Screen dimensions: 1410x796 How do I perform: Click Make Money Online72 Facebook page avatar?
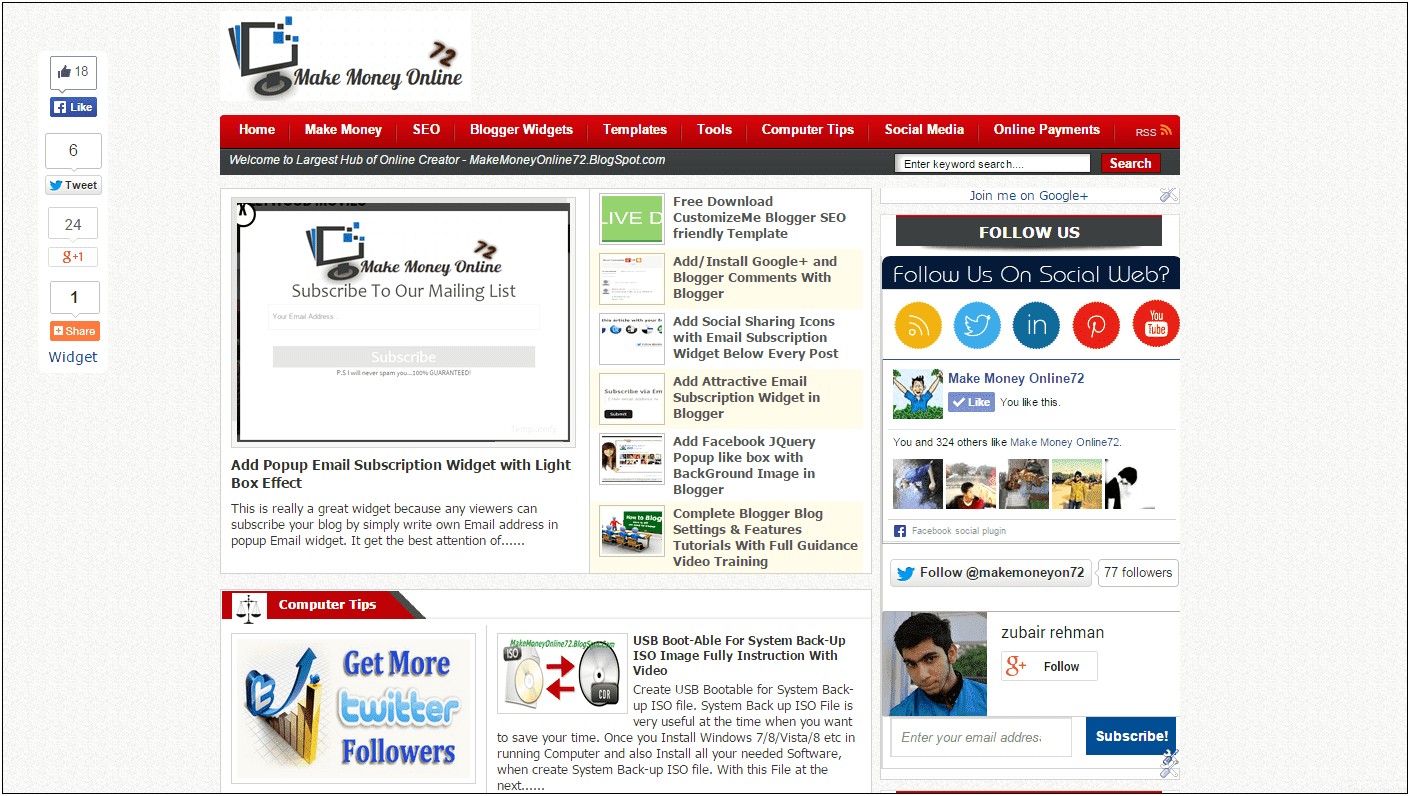[918, 394]
